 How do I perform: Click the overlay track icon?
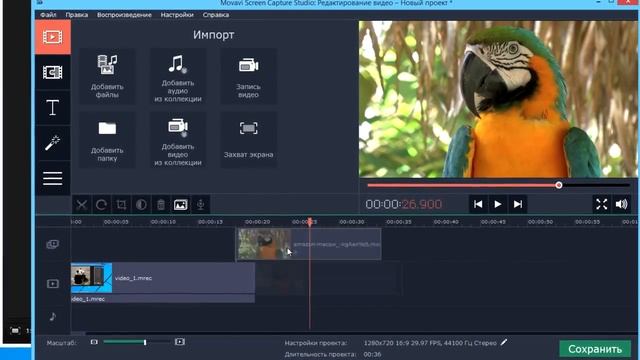tap(53, 244)
